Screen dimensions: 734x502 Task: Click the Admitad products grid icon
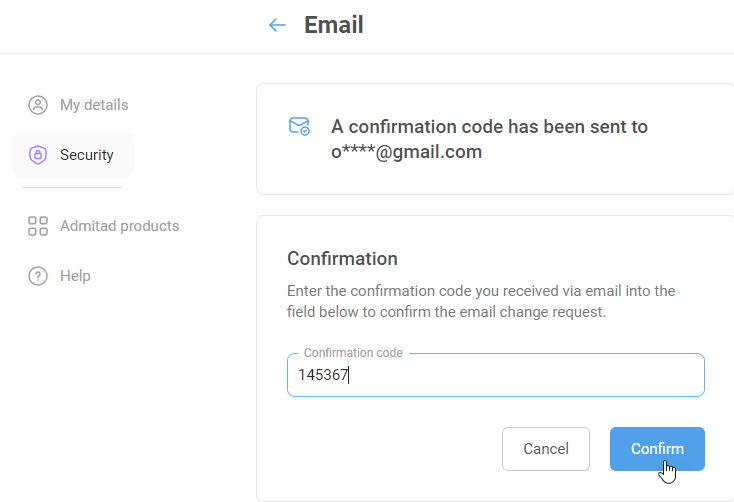pyautogui.click(x=38, y=226)
